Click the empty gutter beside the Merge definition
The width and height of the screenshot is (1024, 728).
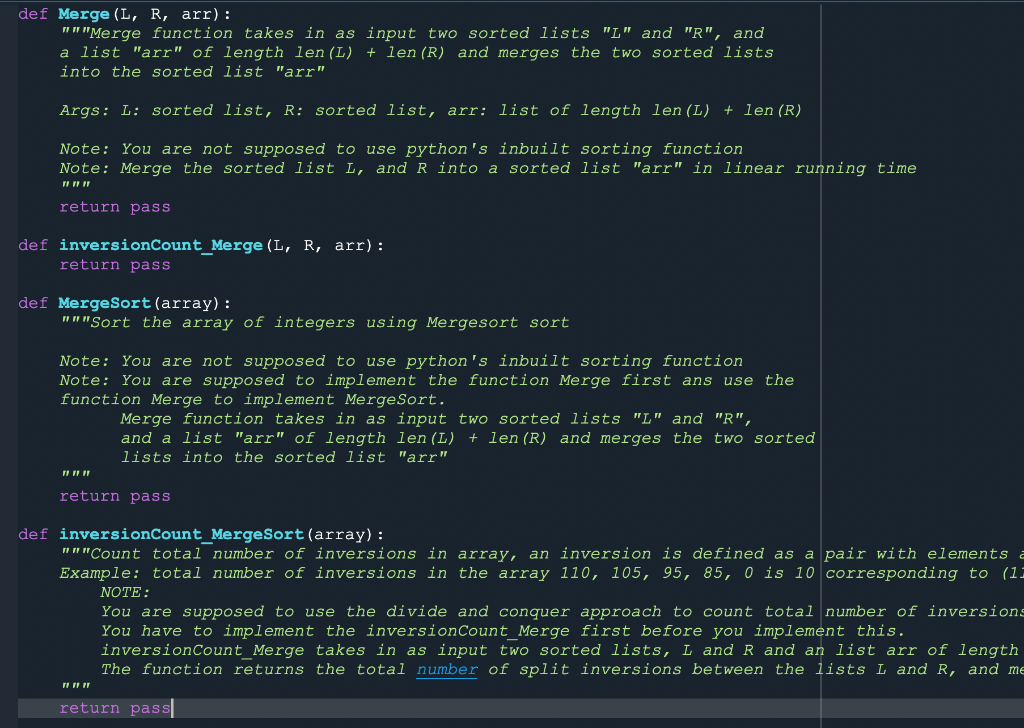pos(10,14)
